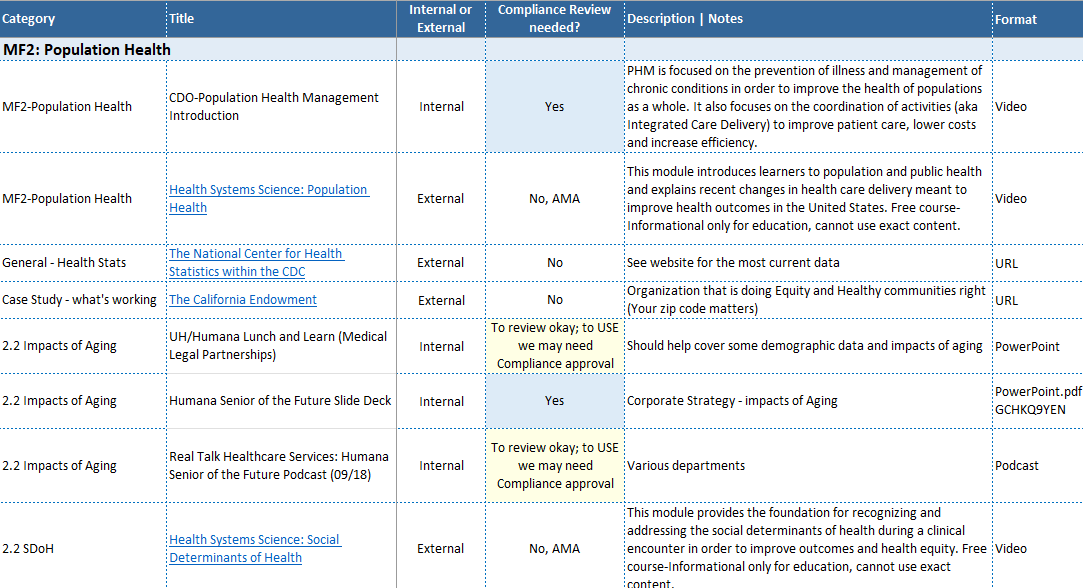This screenshot has height=588, width=1083.
Task: Select the General - Health Stats category cell
Action: tap(83, 263)
